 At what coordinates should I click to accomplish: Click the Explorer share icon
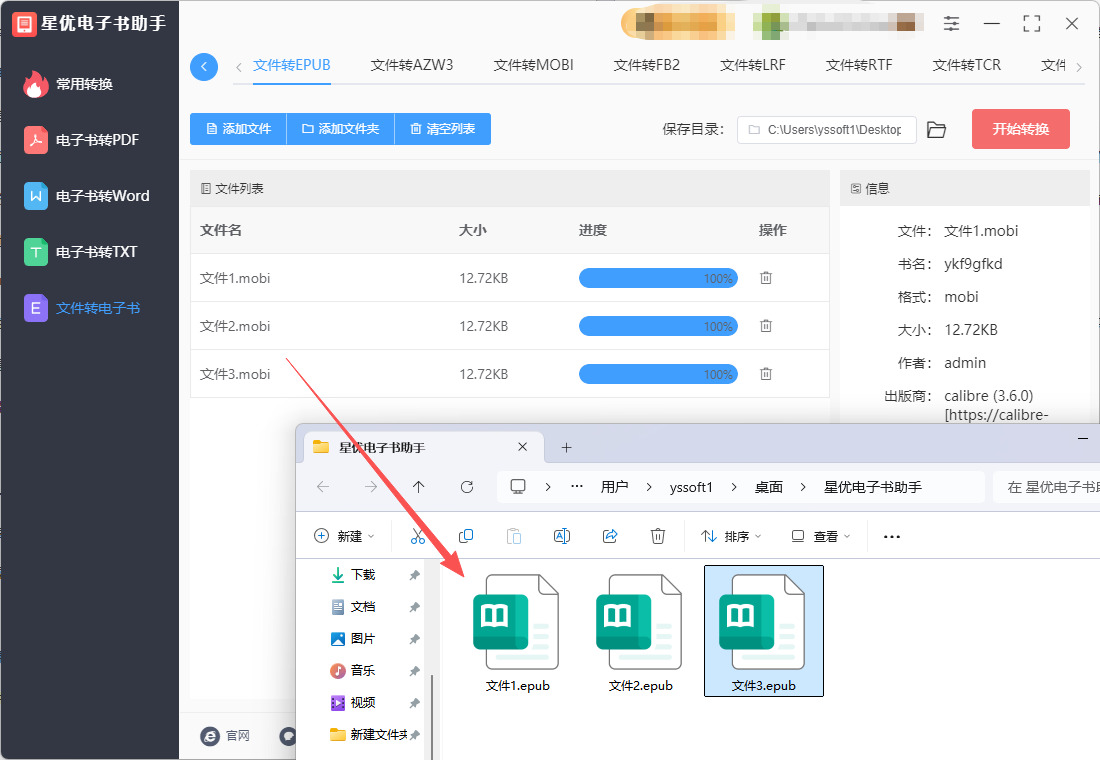pos(610,536)
